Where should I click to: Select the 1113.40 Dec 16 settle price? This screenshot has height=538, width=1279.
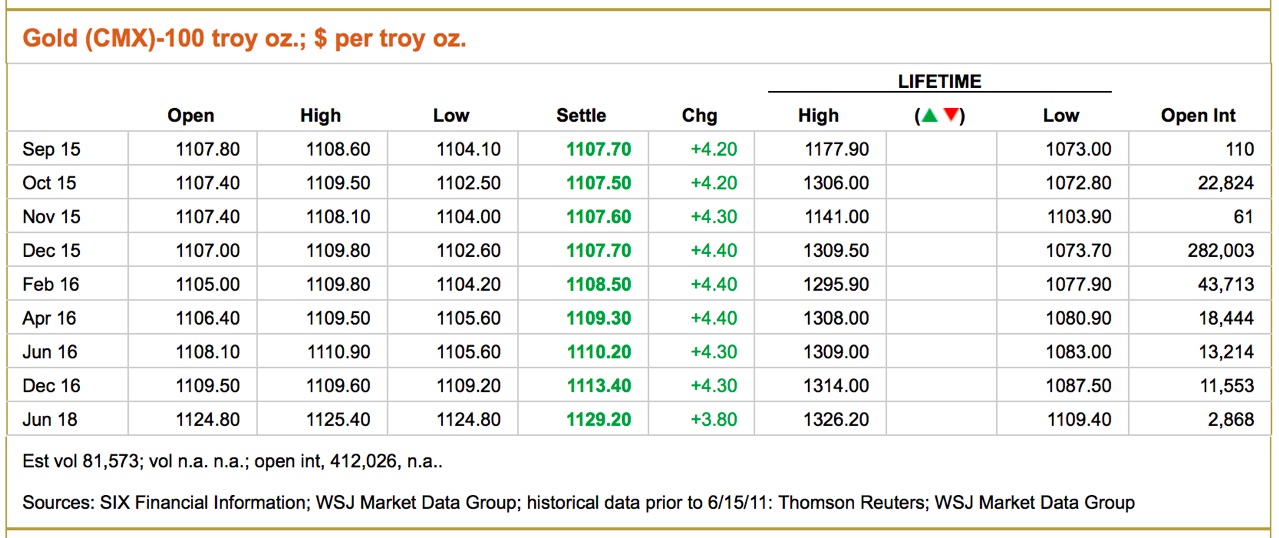pyautogui.click(x=598, y=386)
